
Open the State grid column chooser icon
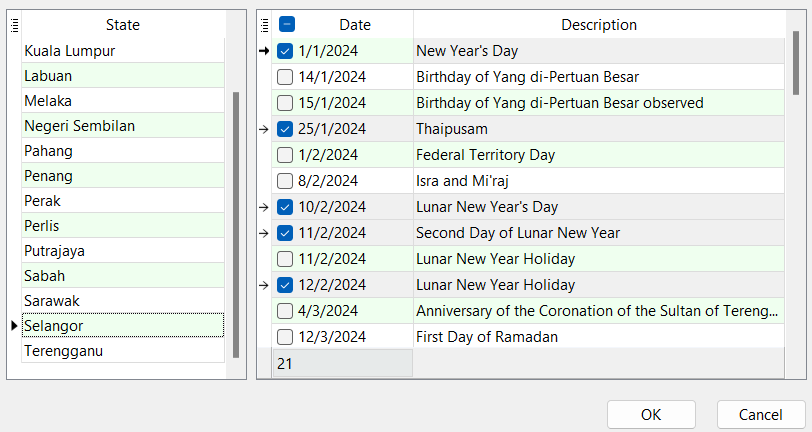click(x=14, y=25)
